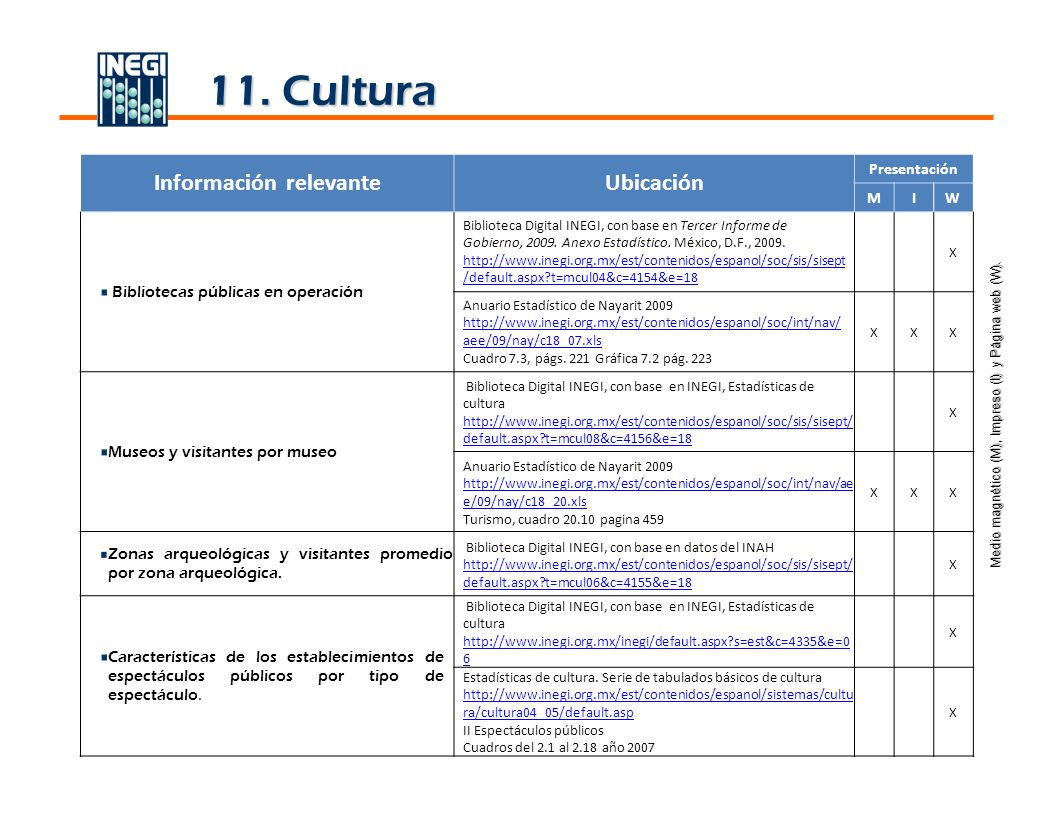This screenshot has height=816, width=1054.
Task: Select 'con base en datos del INAH' text
Action: (692, 548)
